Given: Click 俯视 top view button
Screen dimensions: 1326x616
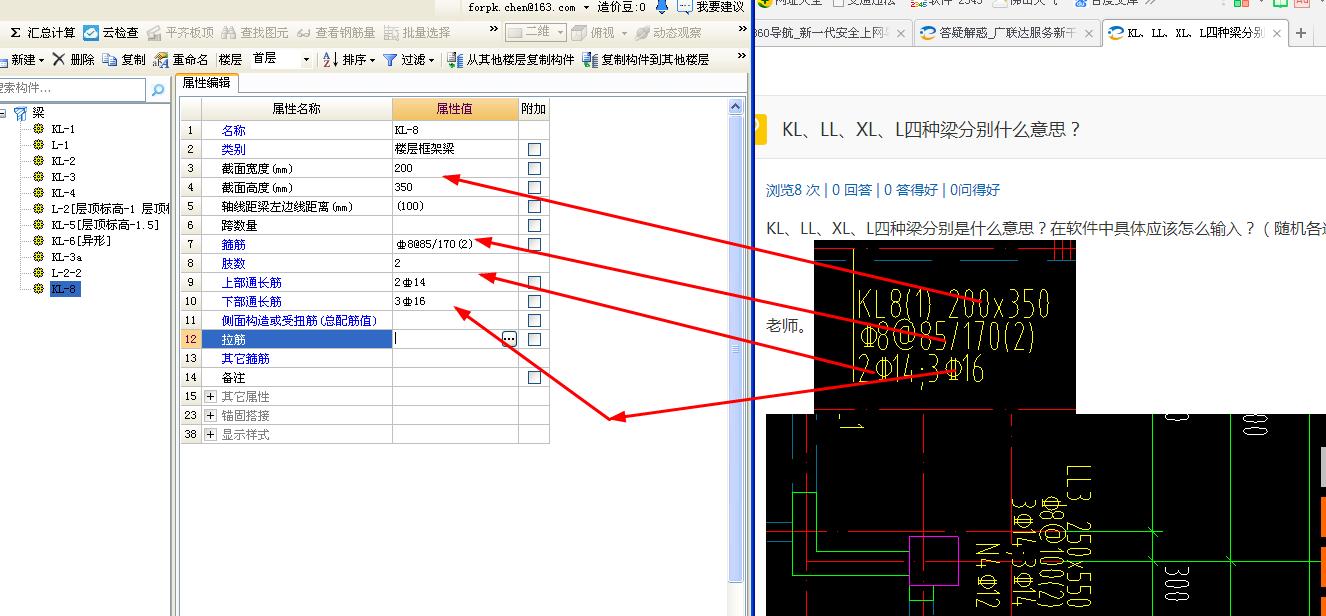Looking at the screenshot, I should 600,33.
